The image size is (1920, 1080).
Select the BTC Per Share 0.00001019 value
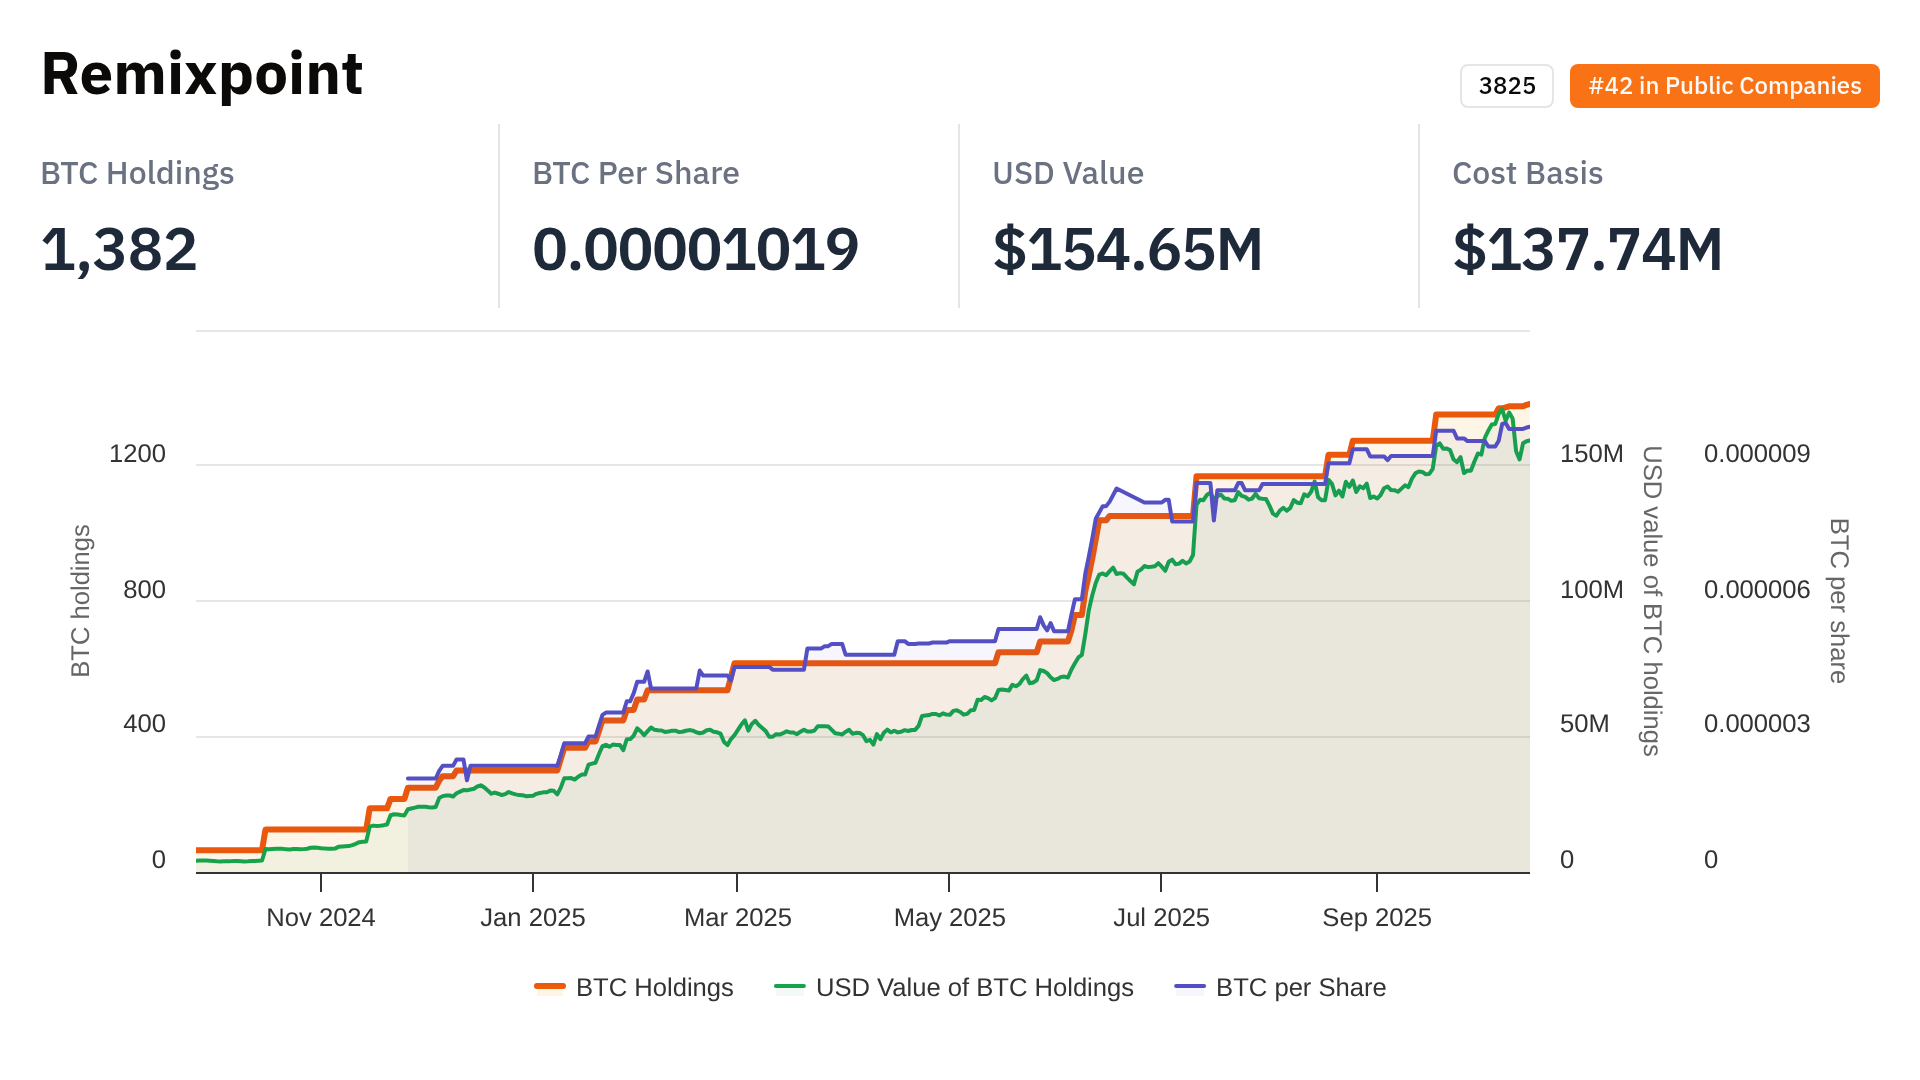point(695,249)
